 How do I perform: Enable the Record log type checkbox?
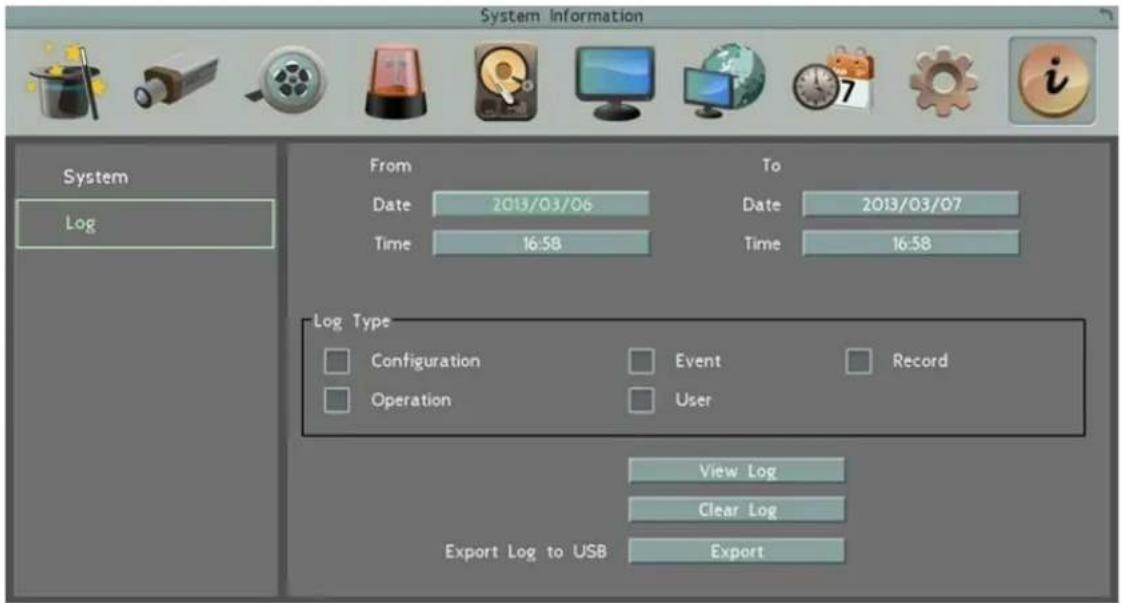(859, 361)
